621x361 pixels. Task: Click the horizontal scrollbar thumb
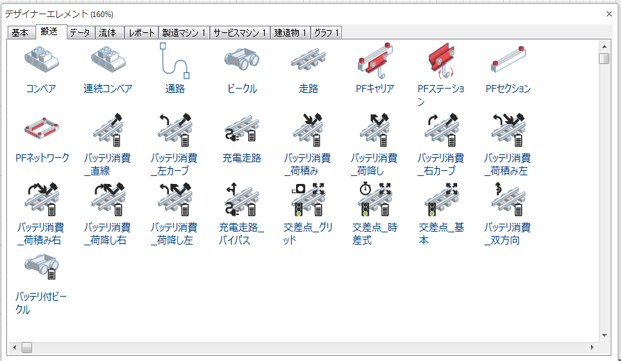coord(27,348)
